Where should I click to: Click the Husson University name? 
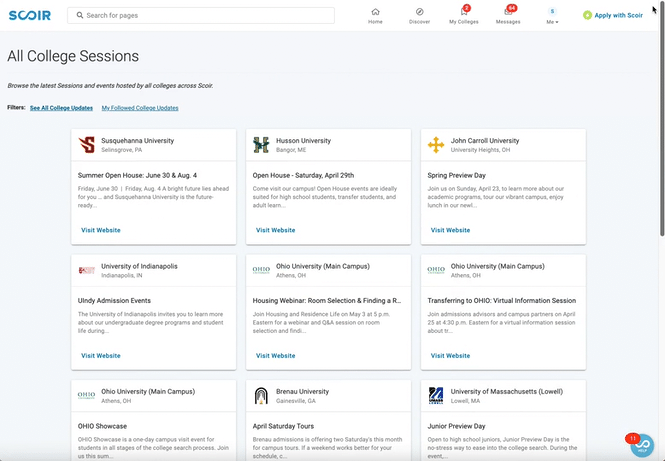tap(303, 141)
